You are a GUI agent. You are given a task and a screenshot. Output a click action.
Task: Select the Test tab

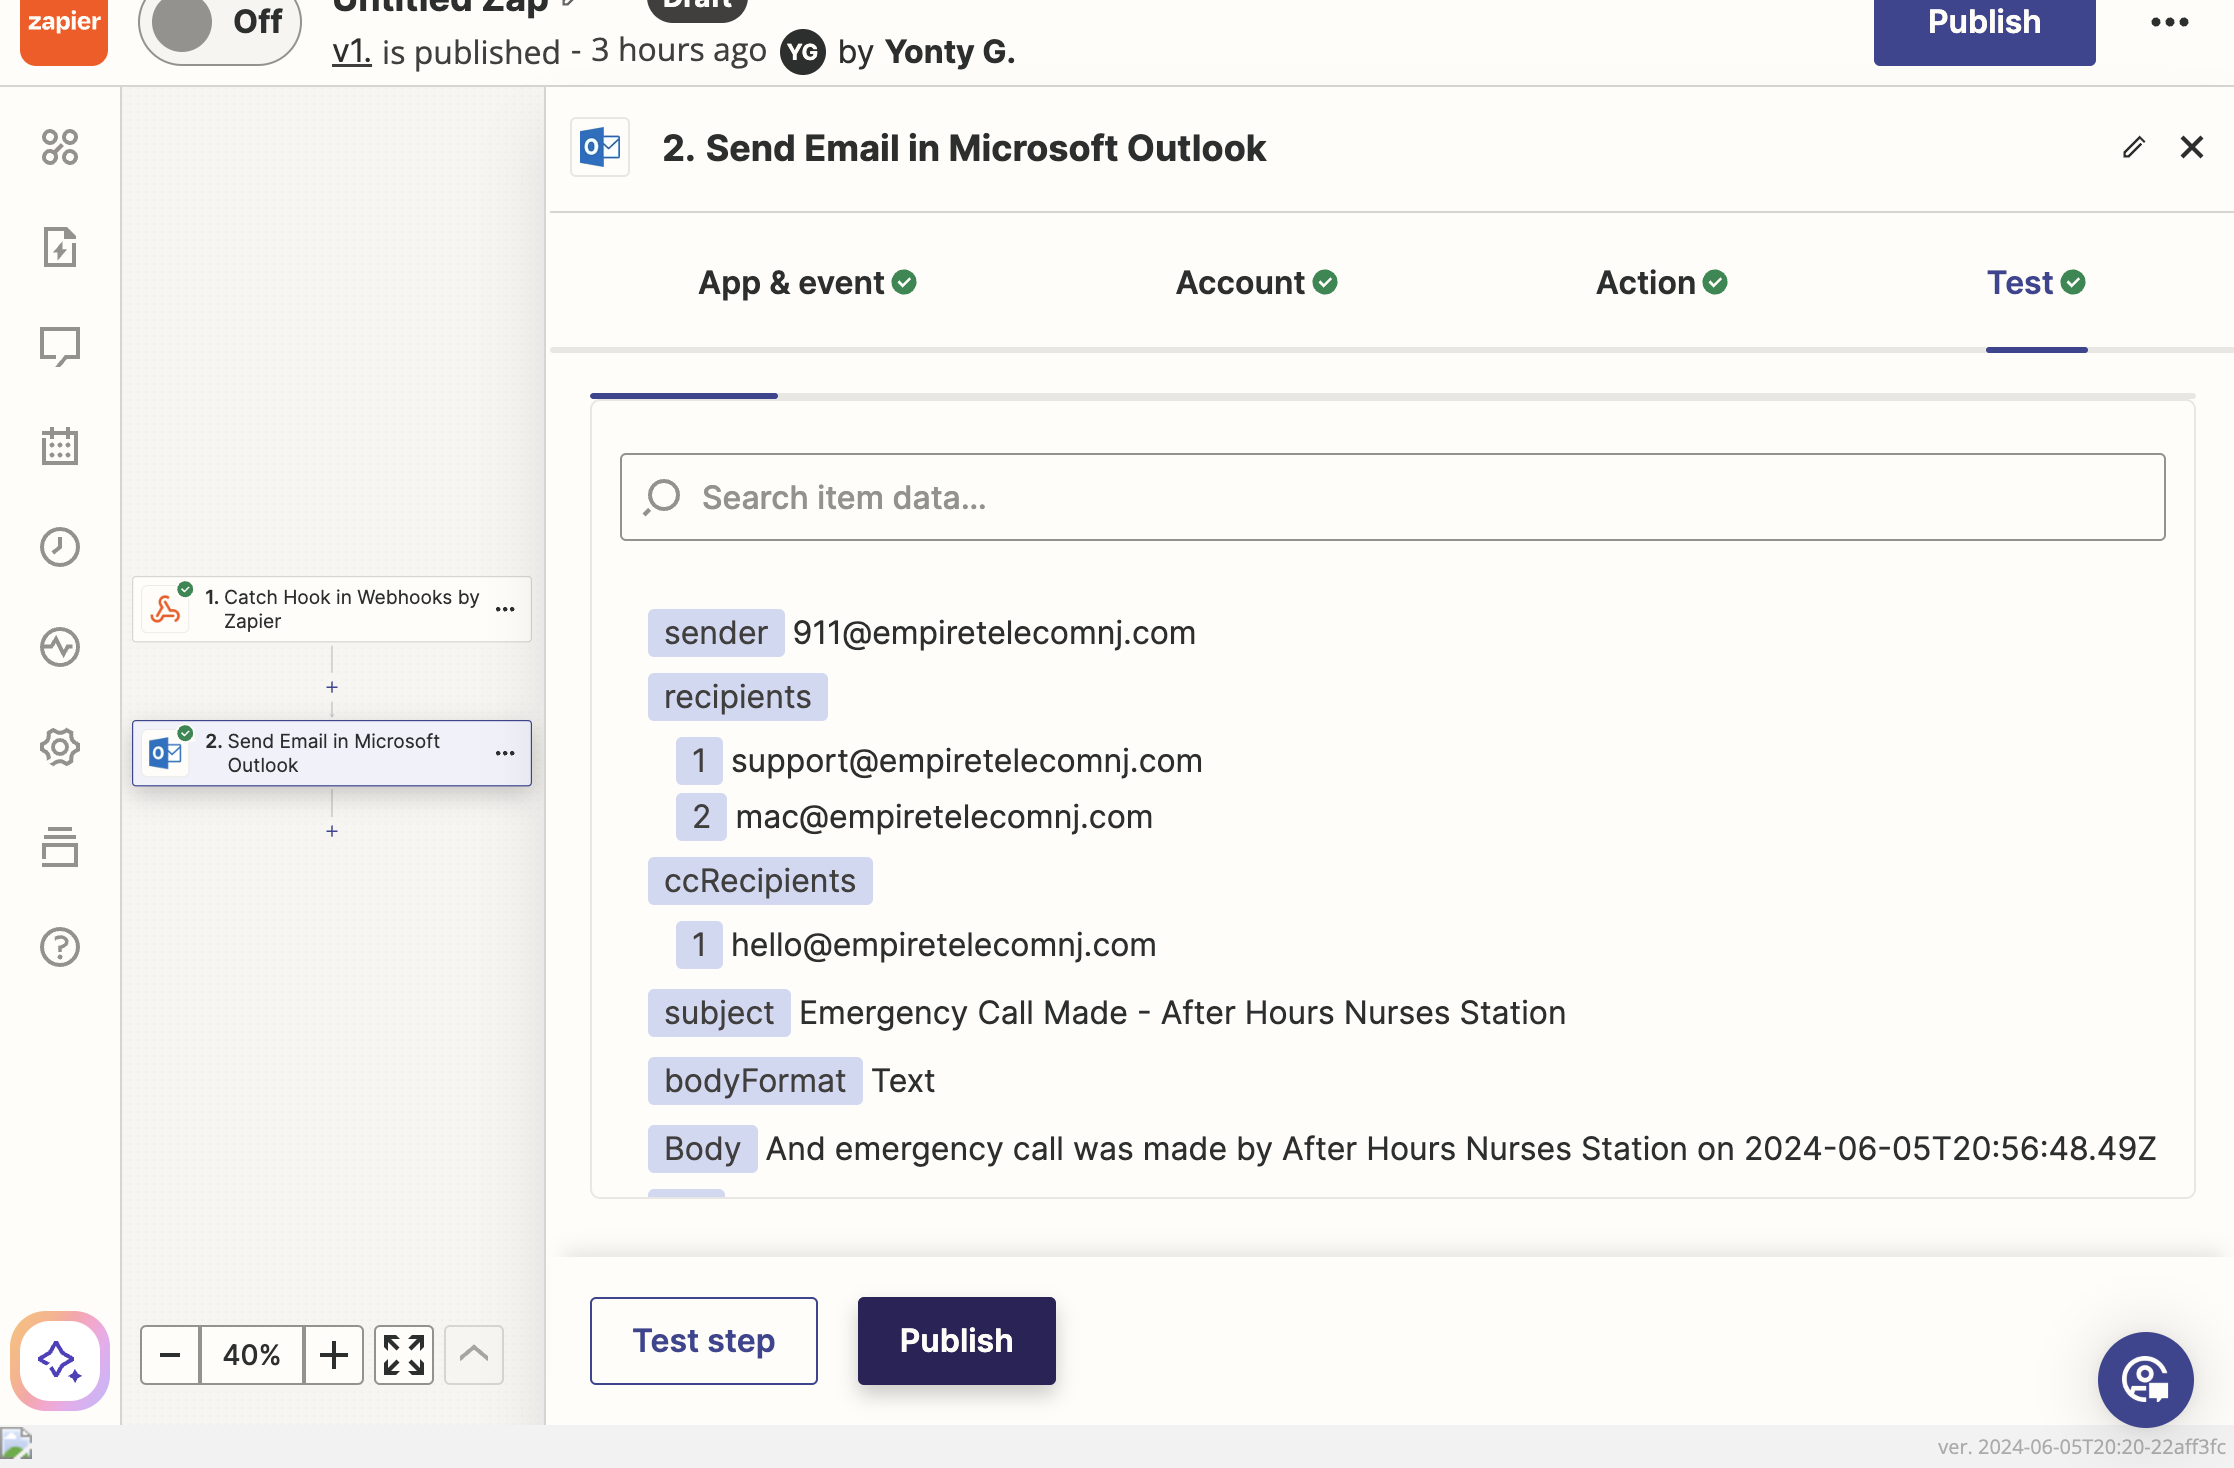pos(2036,283)
